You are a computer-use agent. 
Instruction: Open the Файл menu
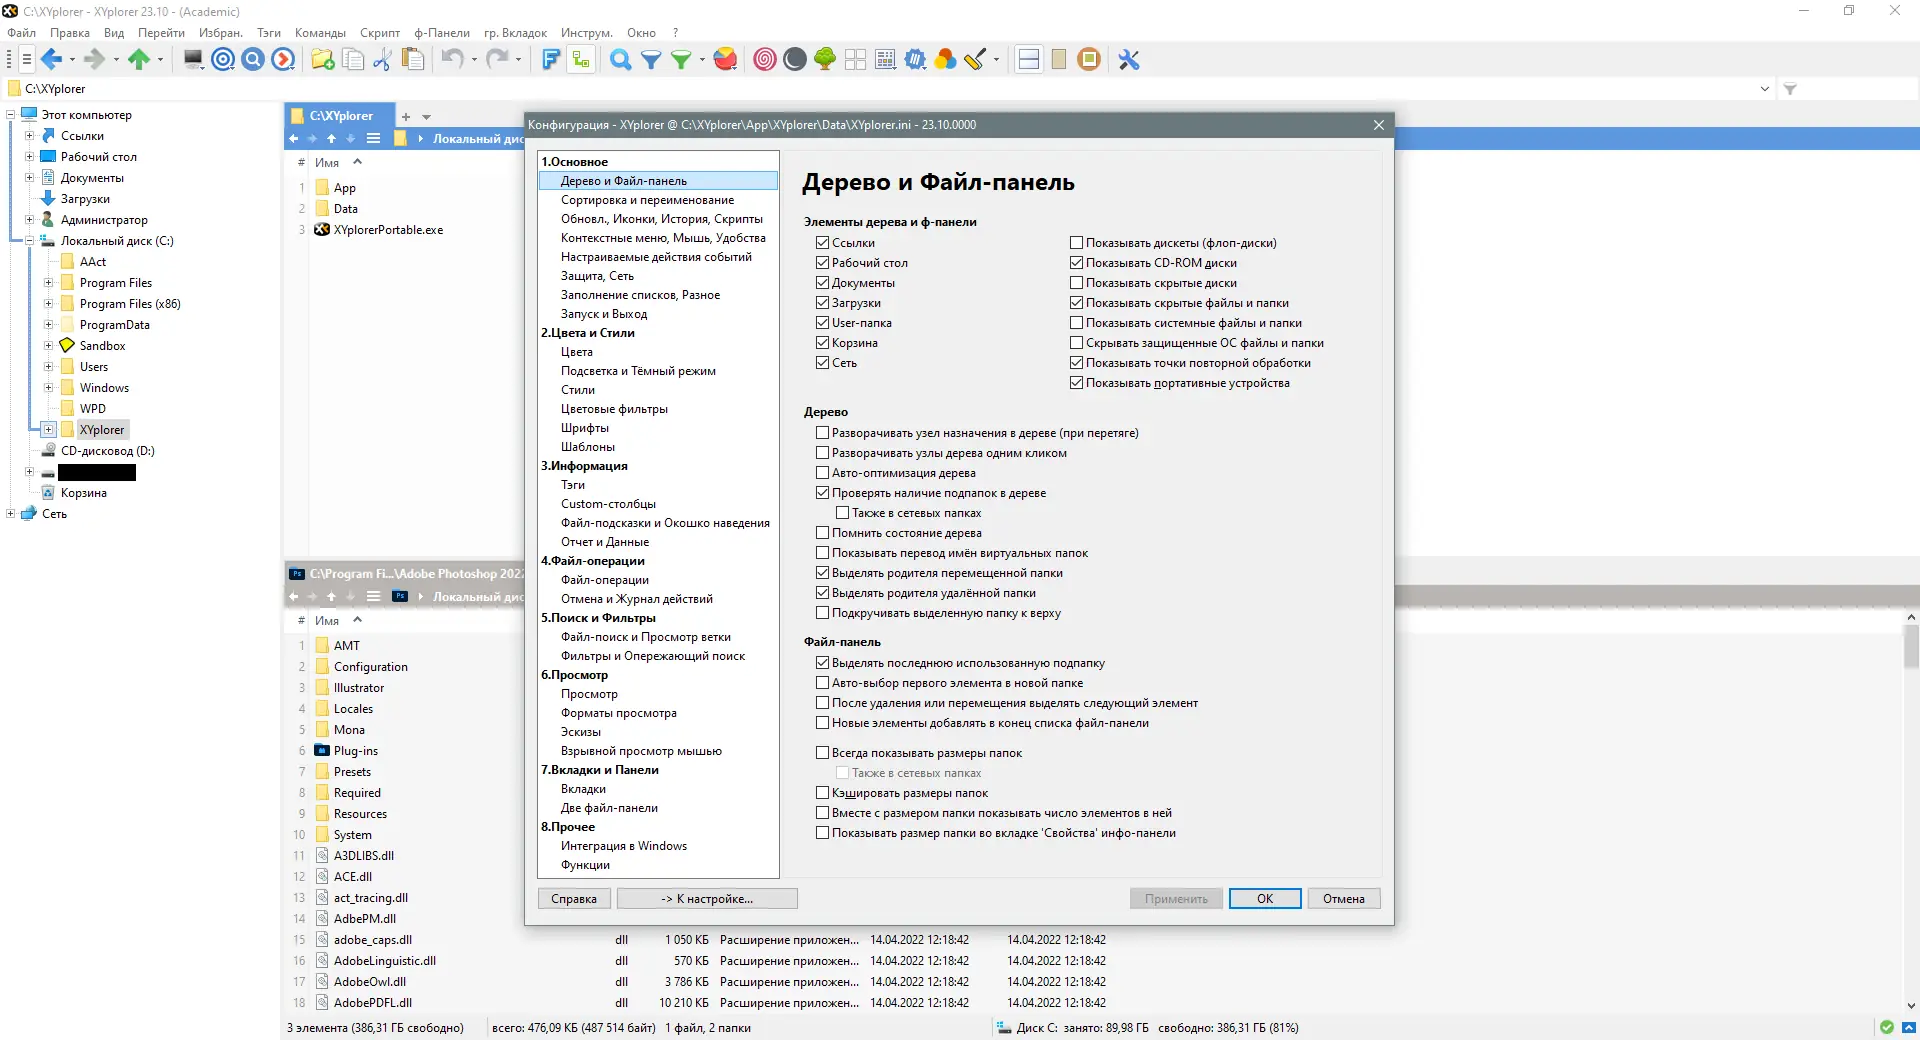(x=21, y=33)
